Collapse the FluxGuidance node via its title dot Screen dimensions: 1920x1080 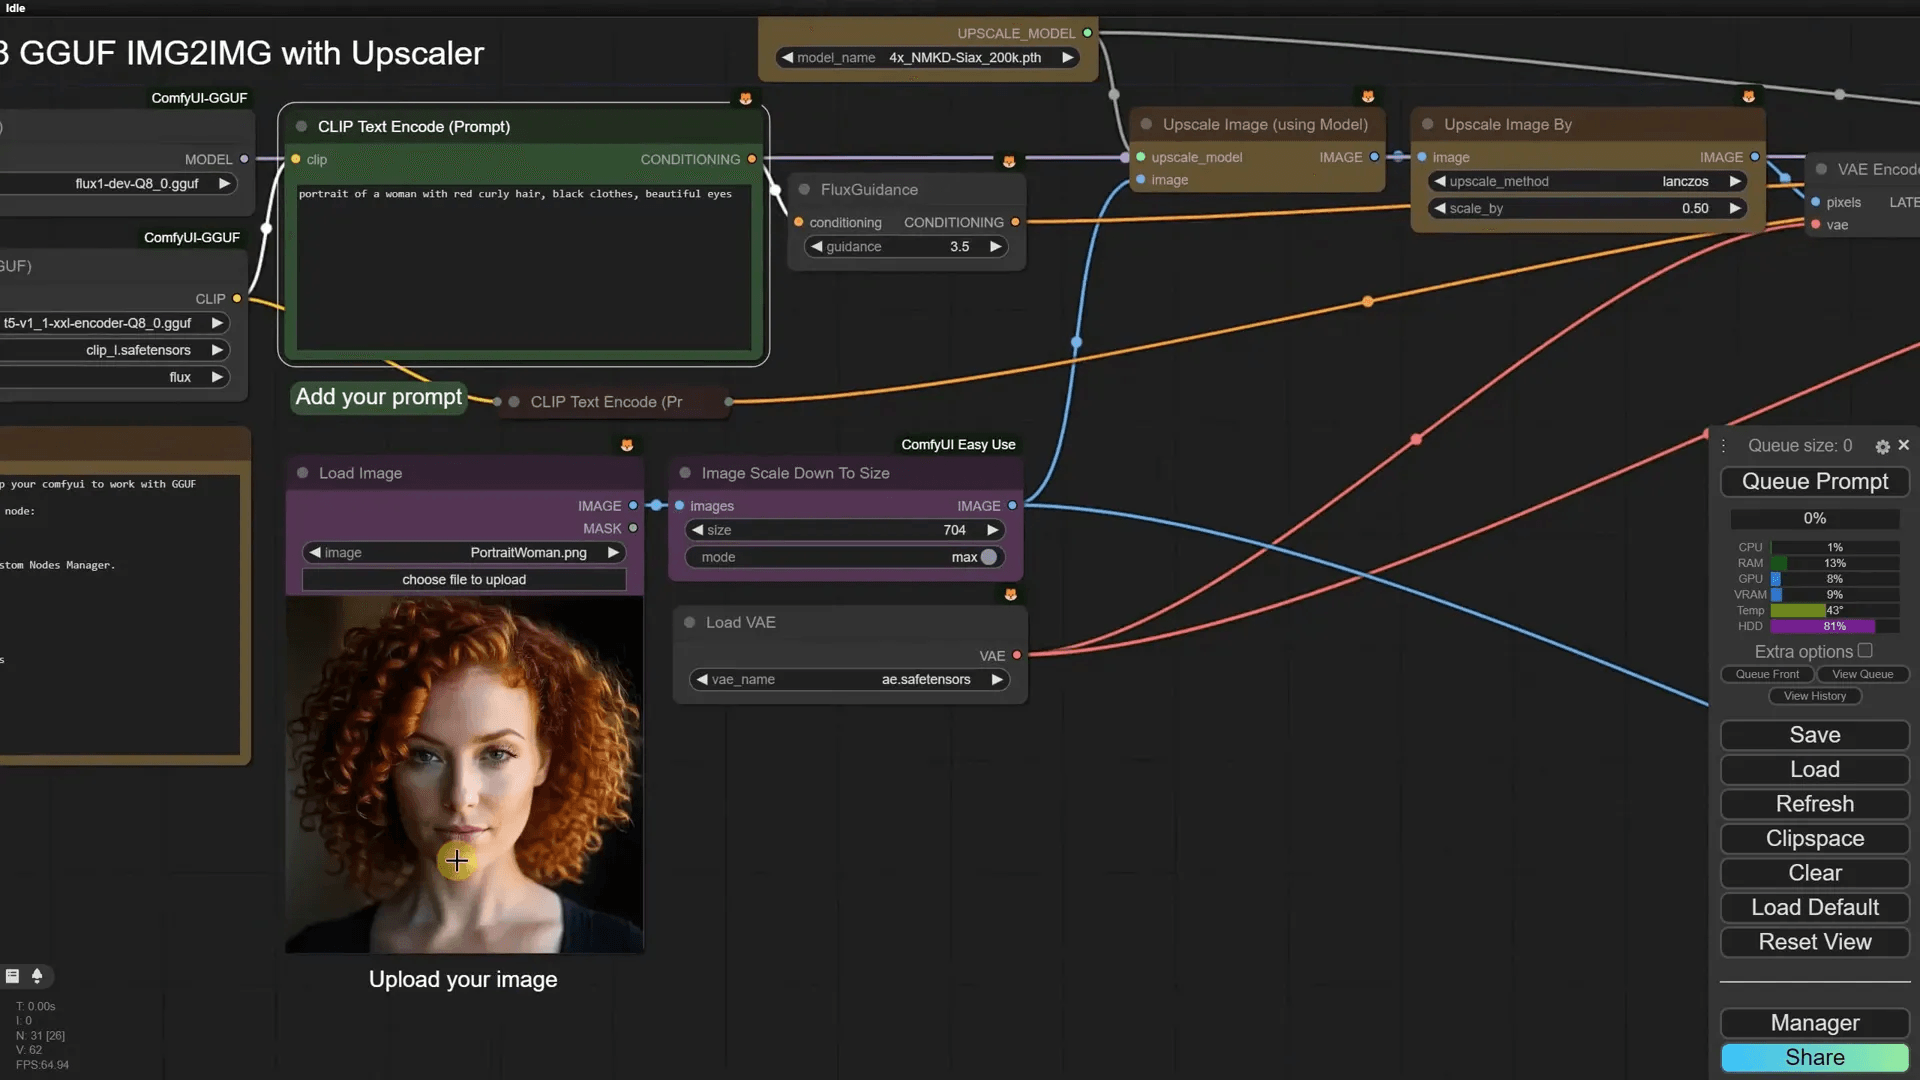(x=804, y=190)
